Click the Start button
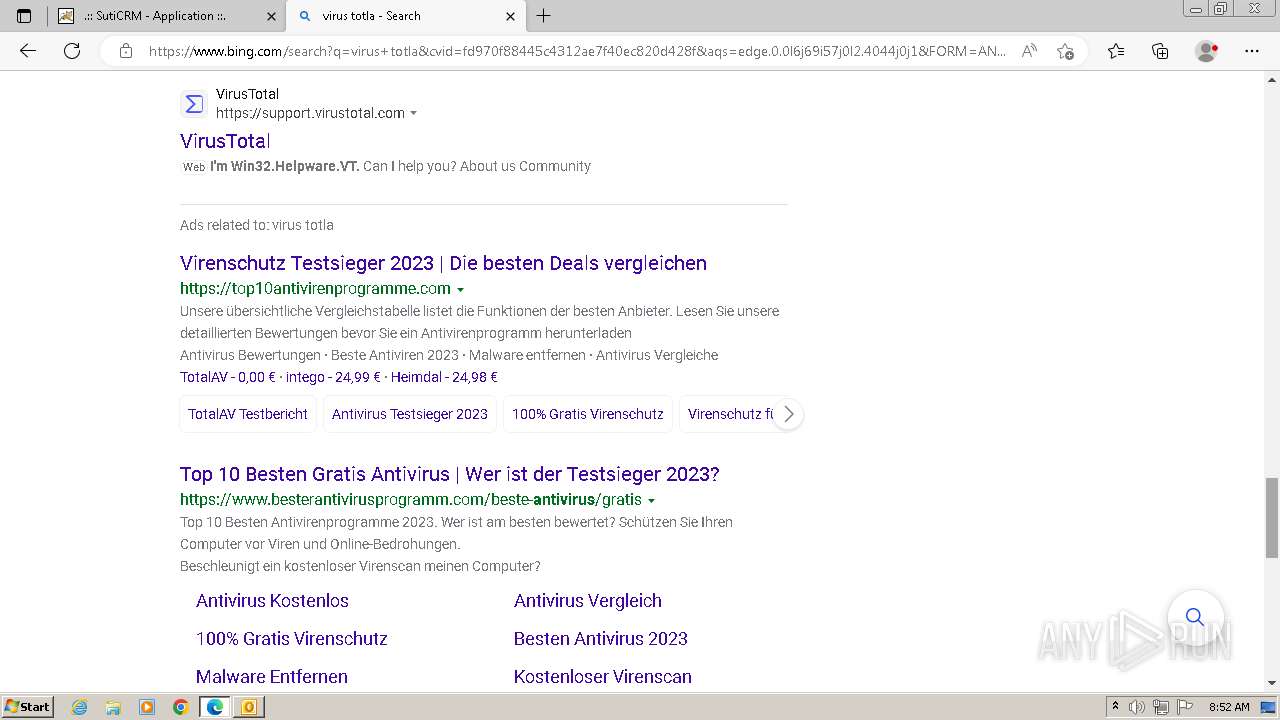Screen dimensions: 1280x720 [27, 707]
